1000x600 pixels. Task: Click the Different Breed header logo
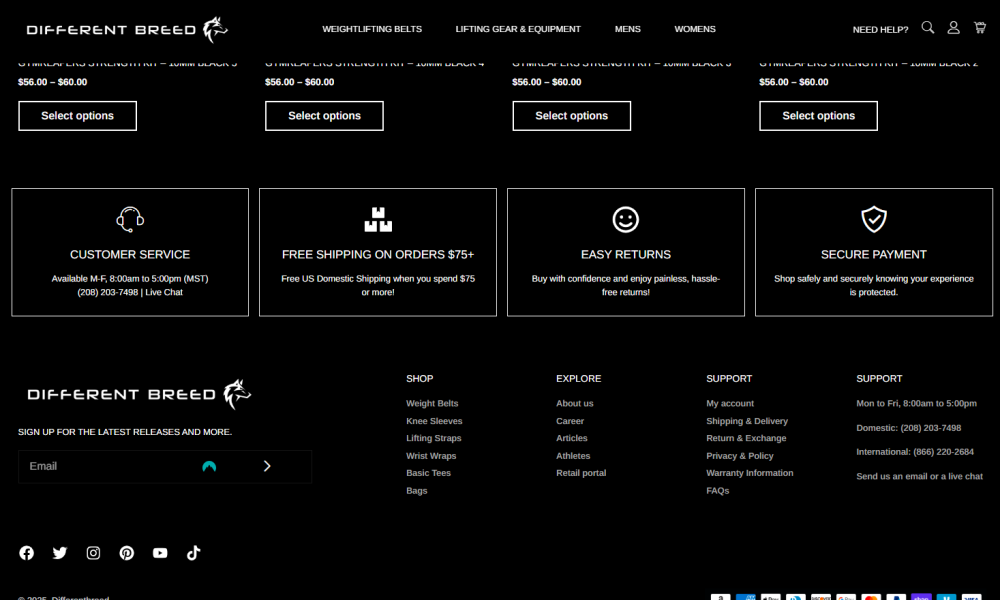coord(127,29)
